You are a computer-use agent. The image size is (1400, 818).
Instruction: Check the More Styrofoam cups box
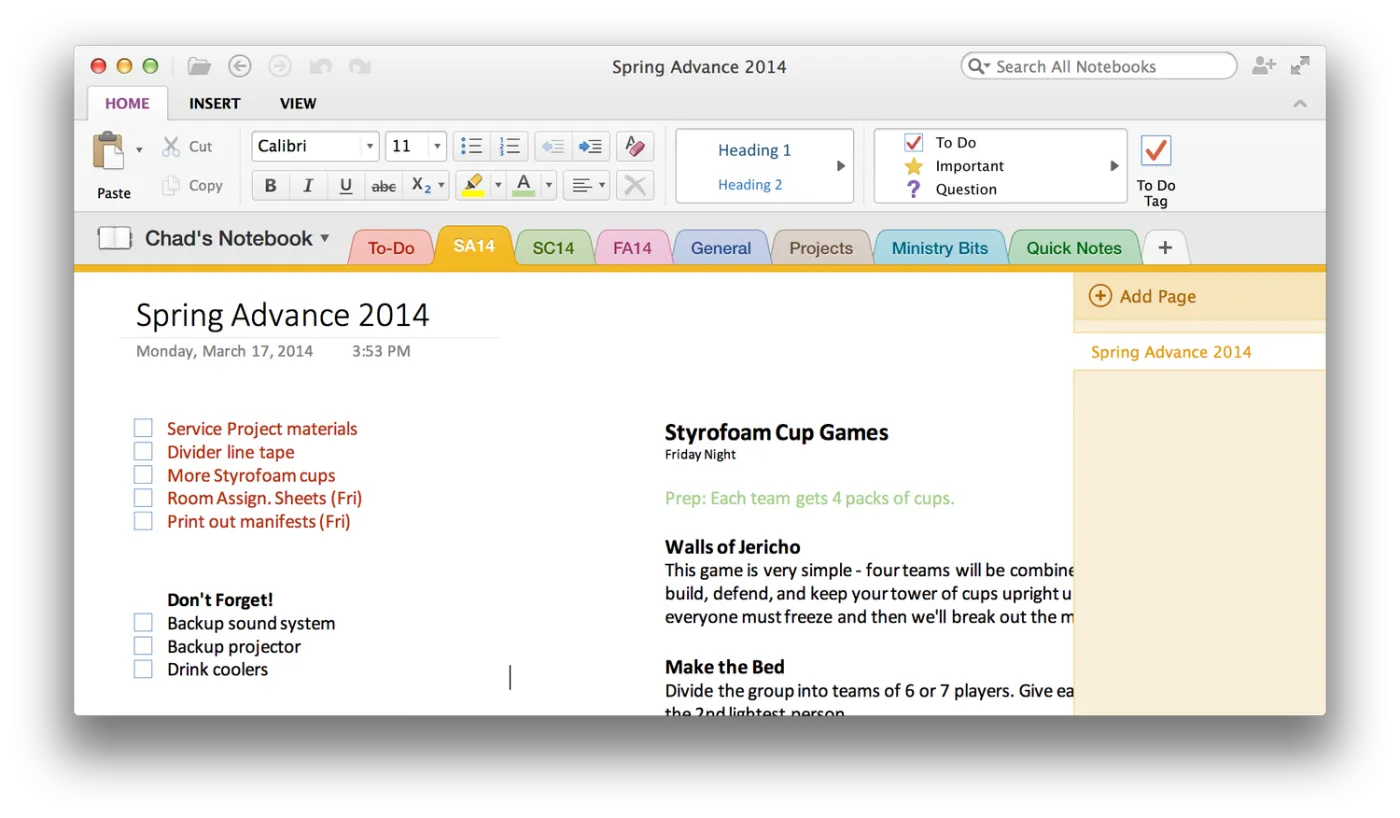143,475
